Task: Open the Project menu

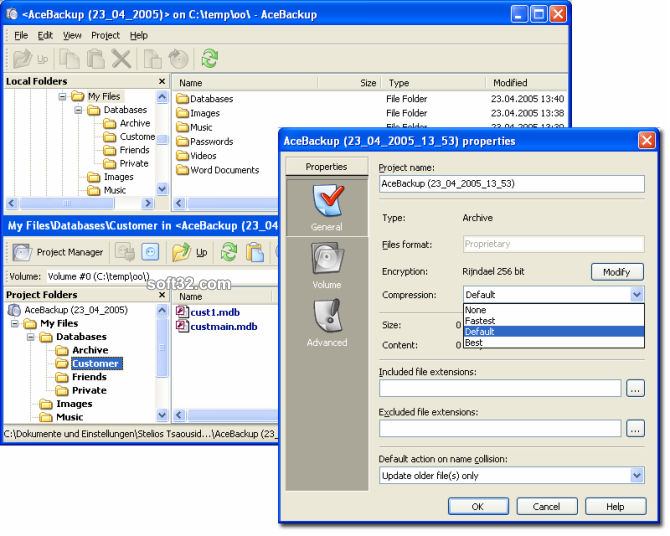Action: tap(105, 35)
